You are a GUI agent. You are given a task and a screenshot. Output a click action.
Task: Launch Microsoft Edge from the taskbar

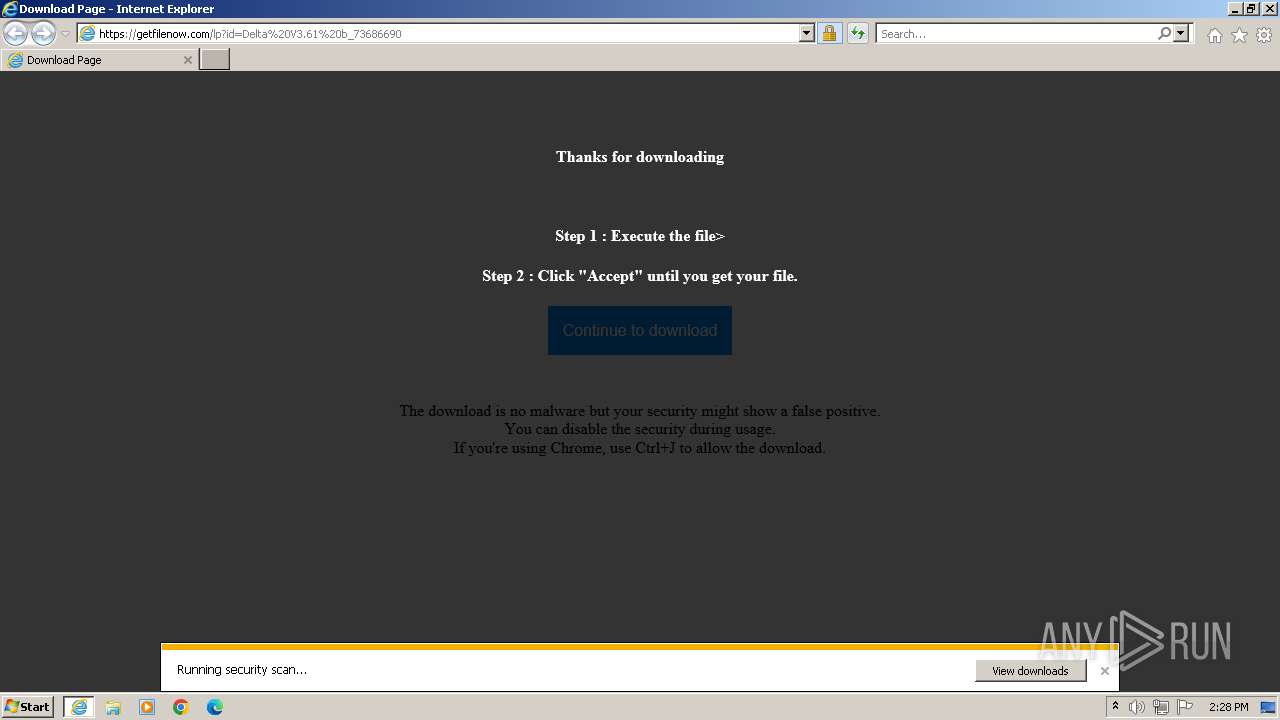coord(215,707)
